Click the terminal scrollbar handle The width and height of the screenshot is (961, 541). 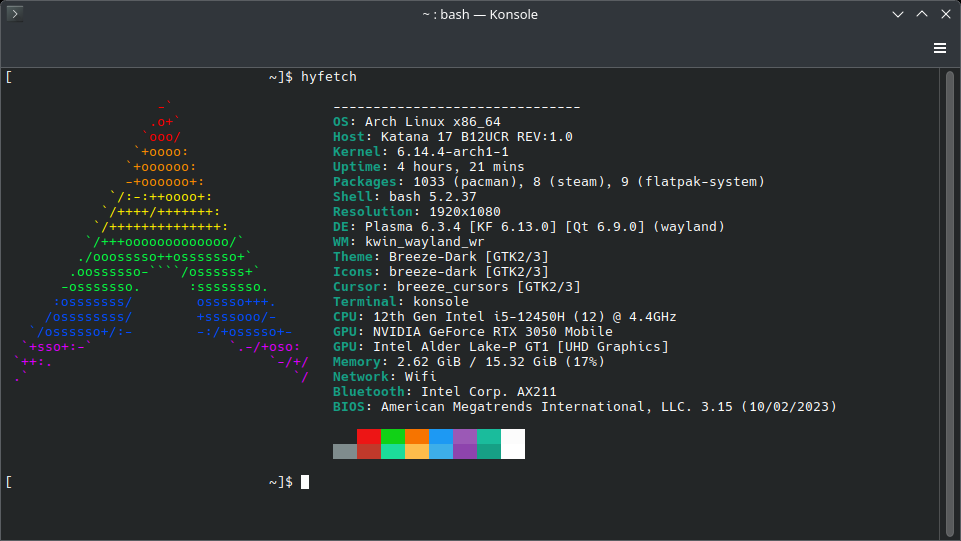click(949, 303)
